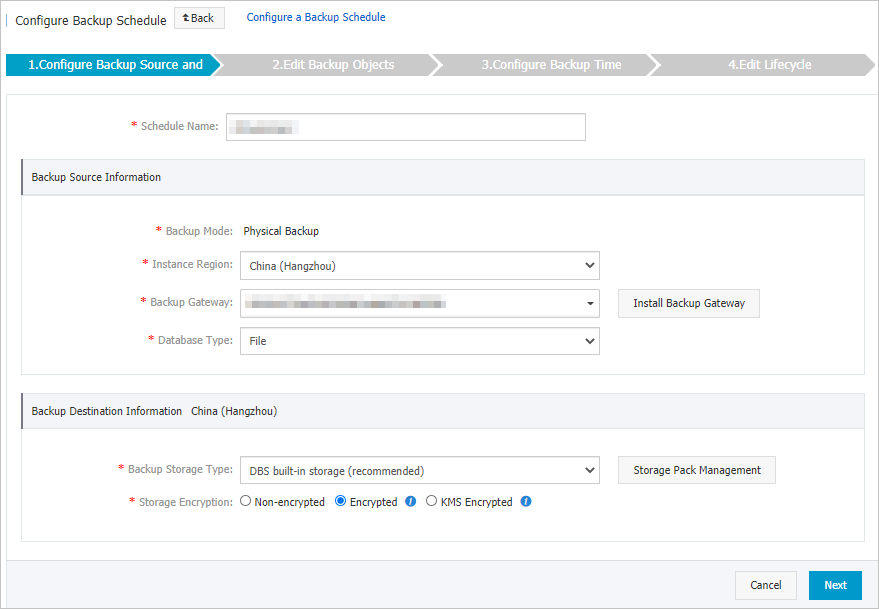Open Storage Pack Management
Viewport: 879px width, 609px height.
tap(696, 470)
